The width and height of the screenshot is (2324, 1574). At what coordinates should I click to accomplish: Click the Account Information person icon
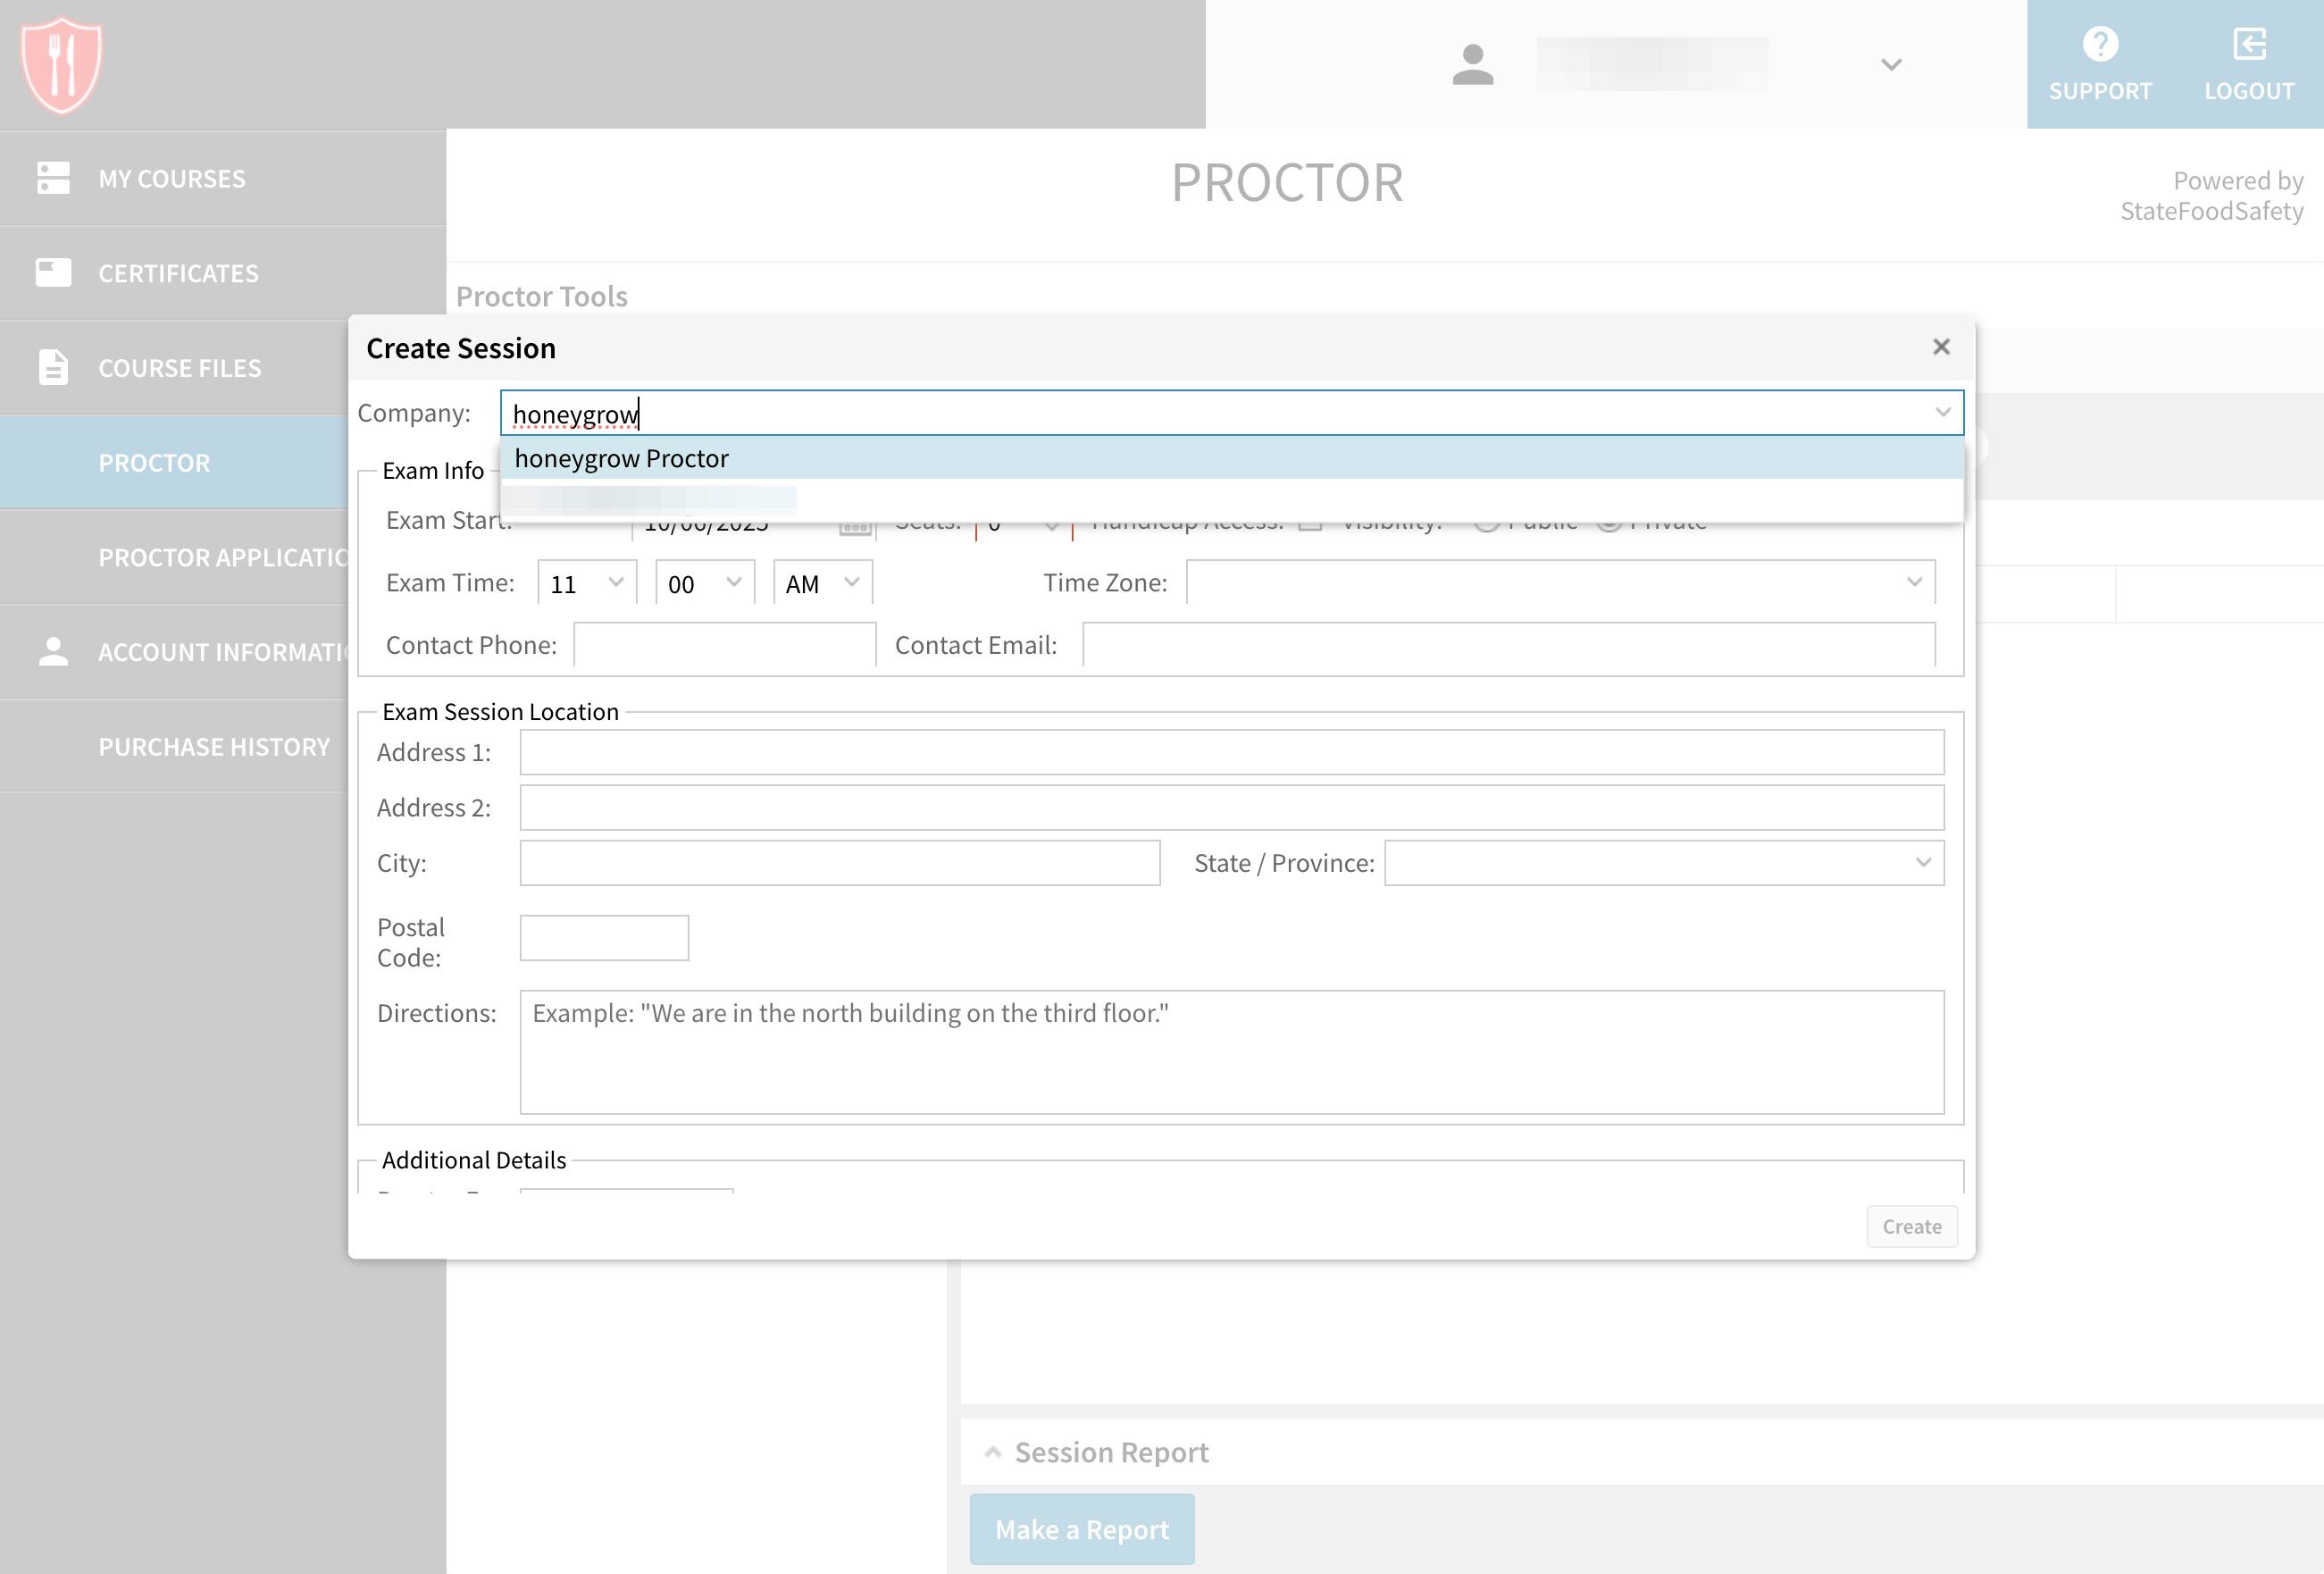point(53,651)
